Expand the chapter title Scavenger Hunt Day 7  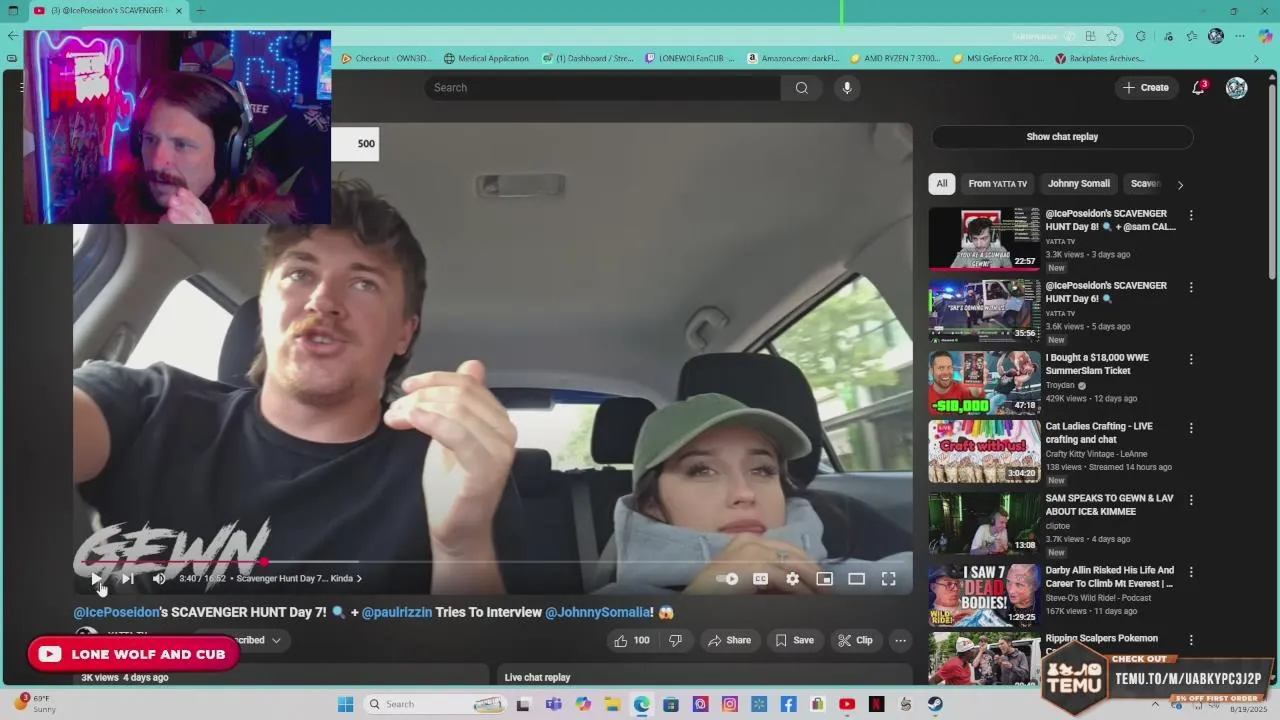click(299, 578)
